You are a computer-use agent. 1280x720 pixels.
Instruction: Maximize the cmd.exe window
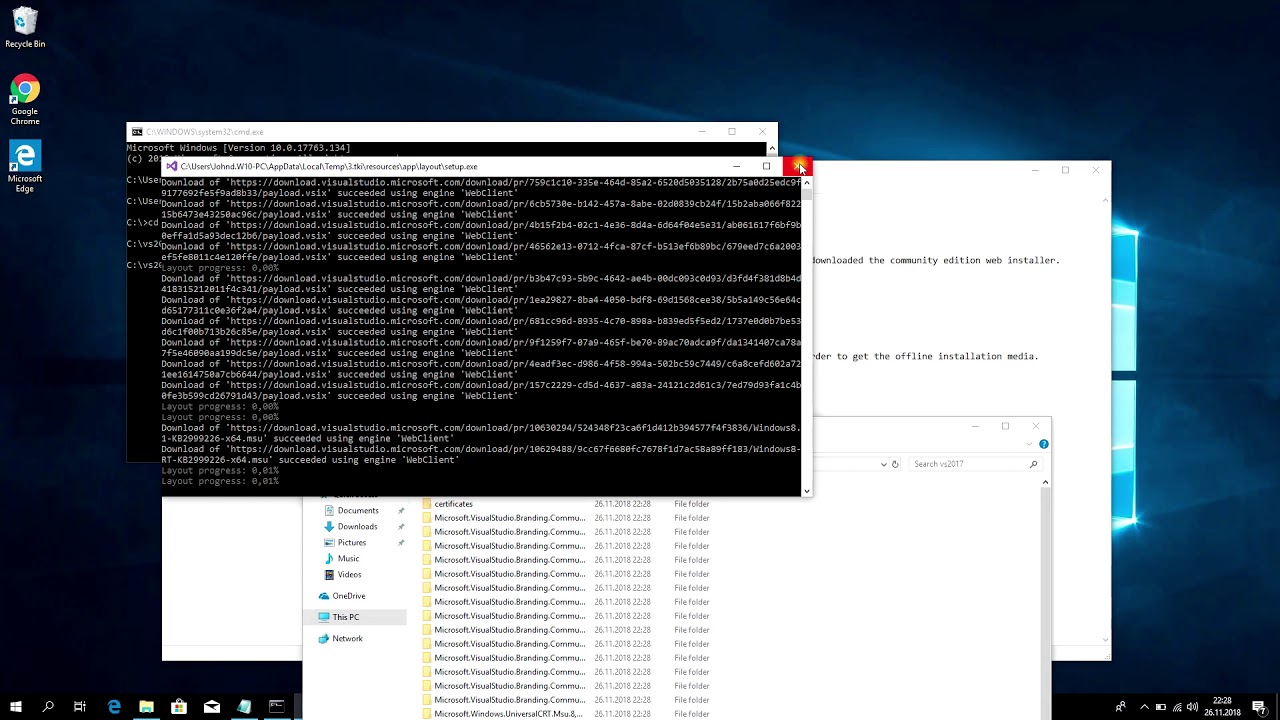732,132
